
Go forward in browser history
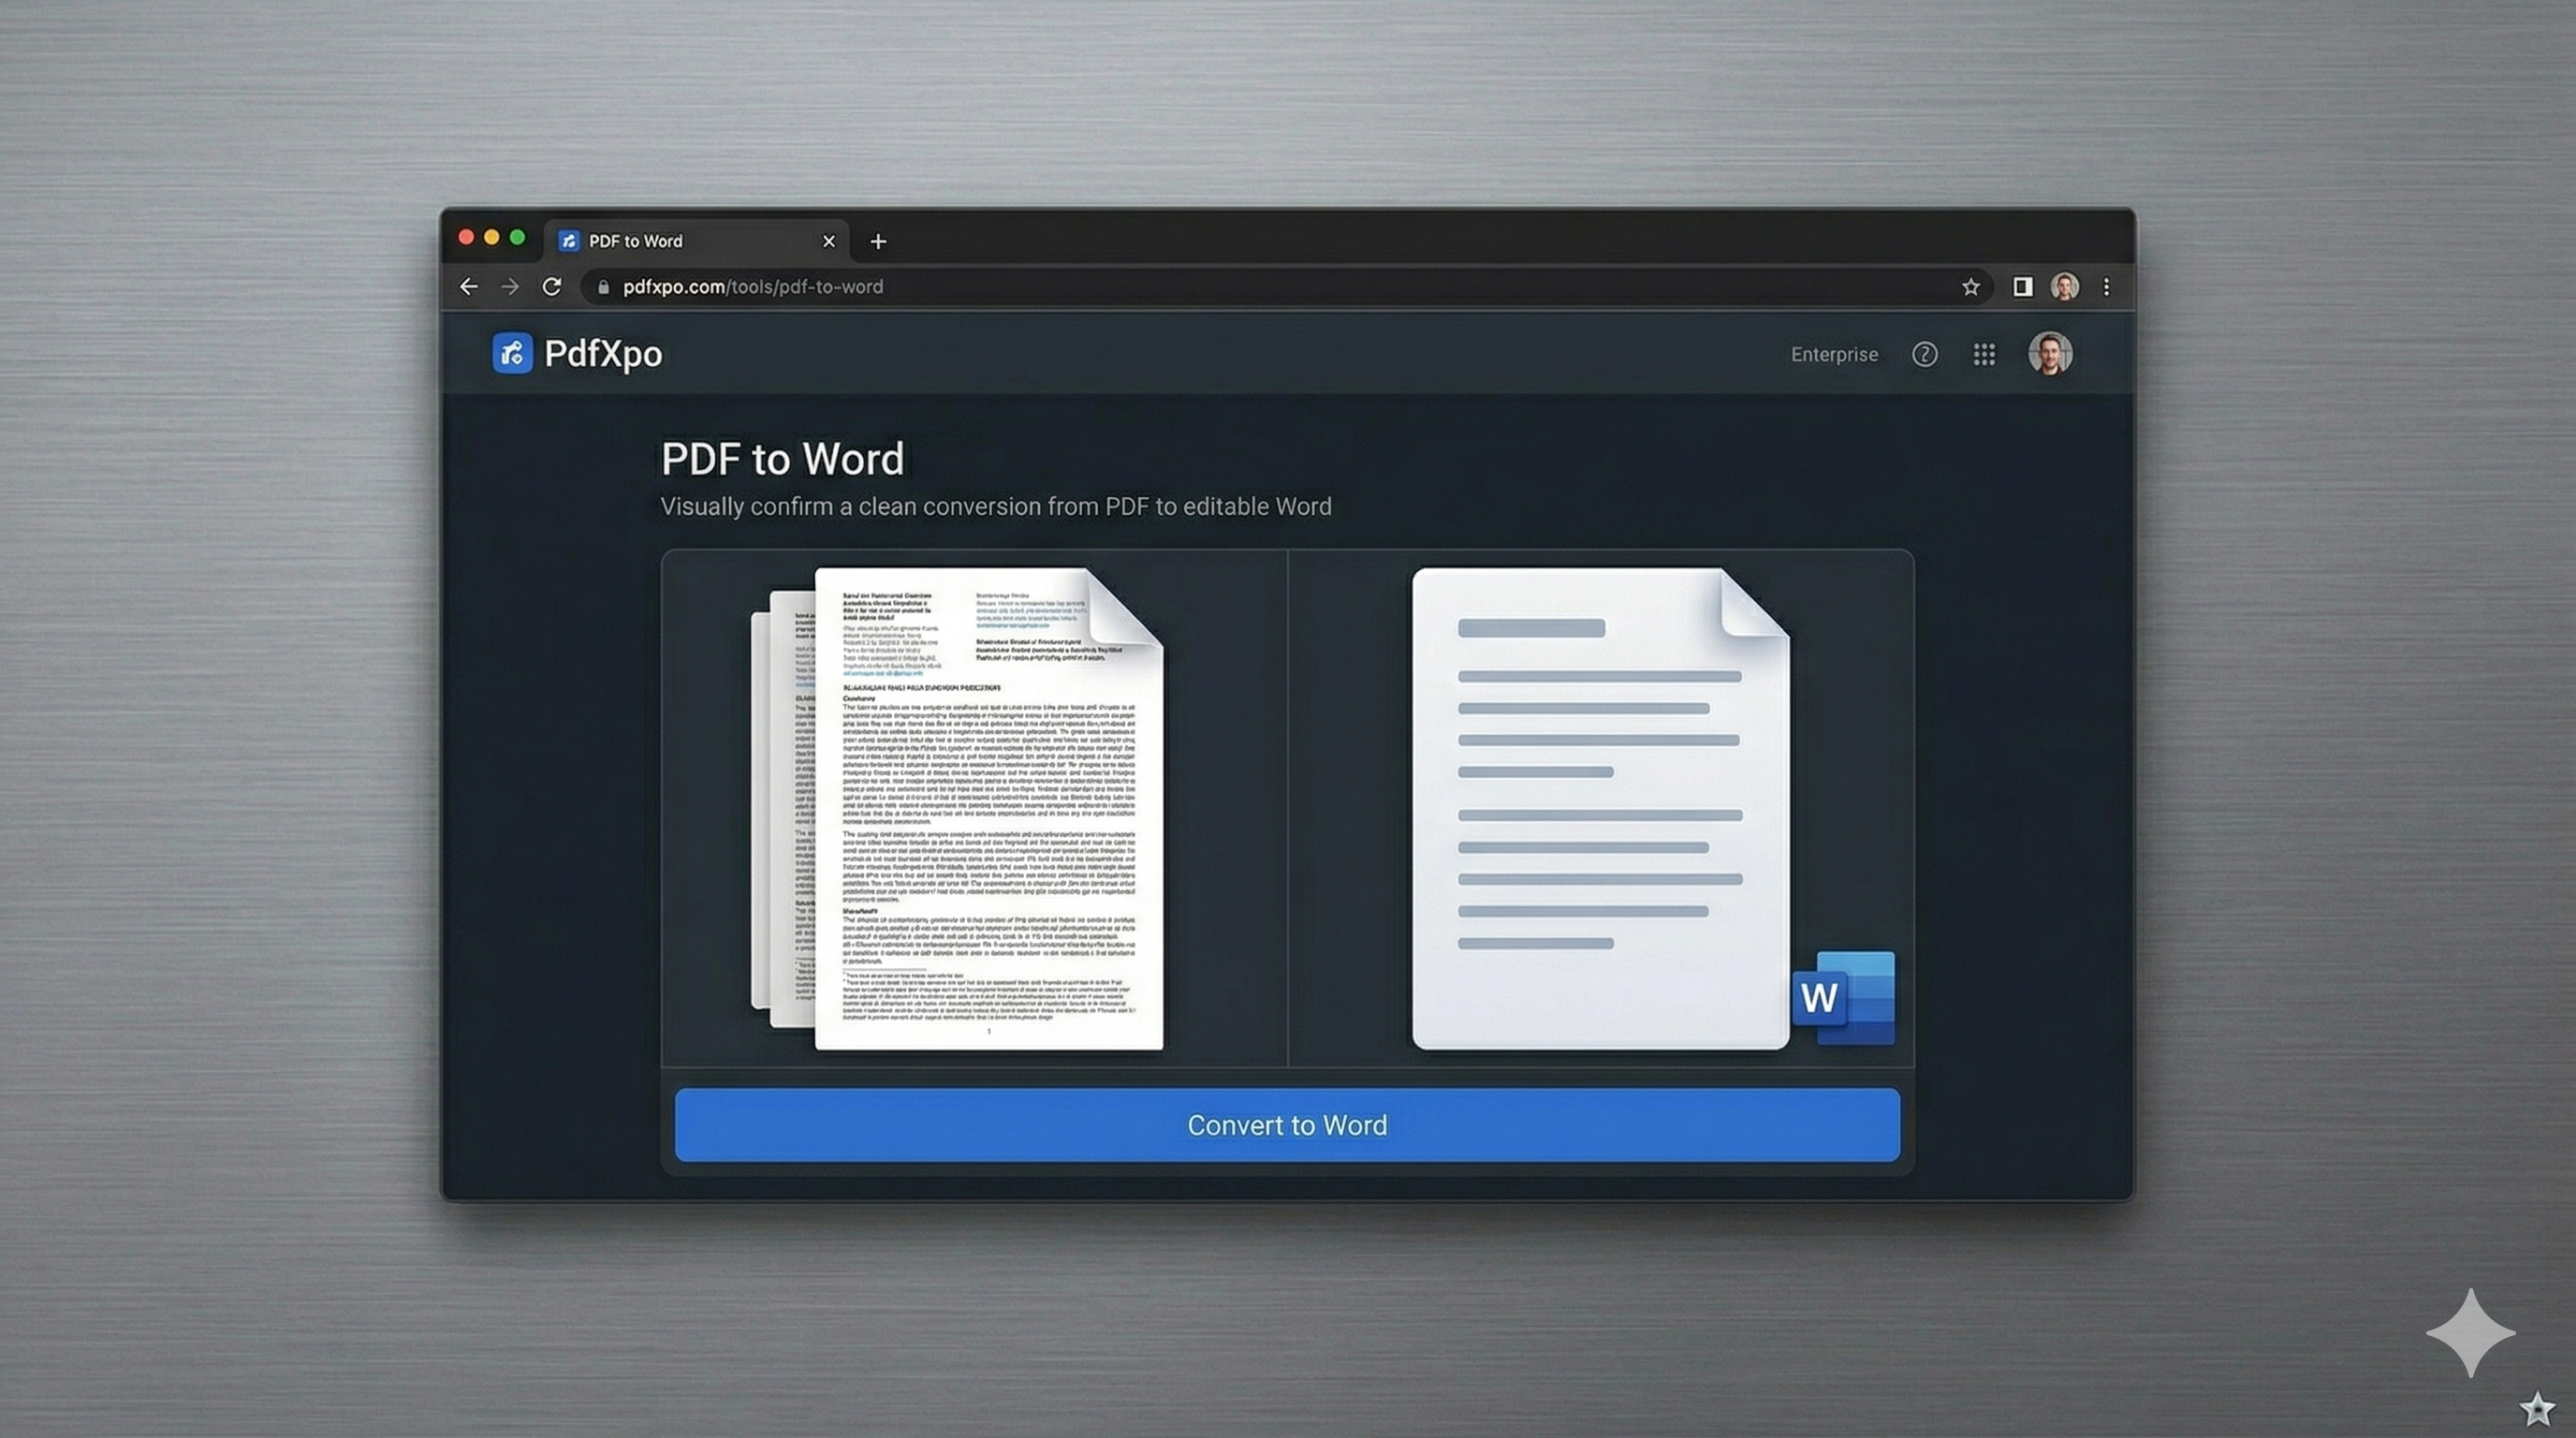[510, 287]
